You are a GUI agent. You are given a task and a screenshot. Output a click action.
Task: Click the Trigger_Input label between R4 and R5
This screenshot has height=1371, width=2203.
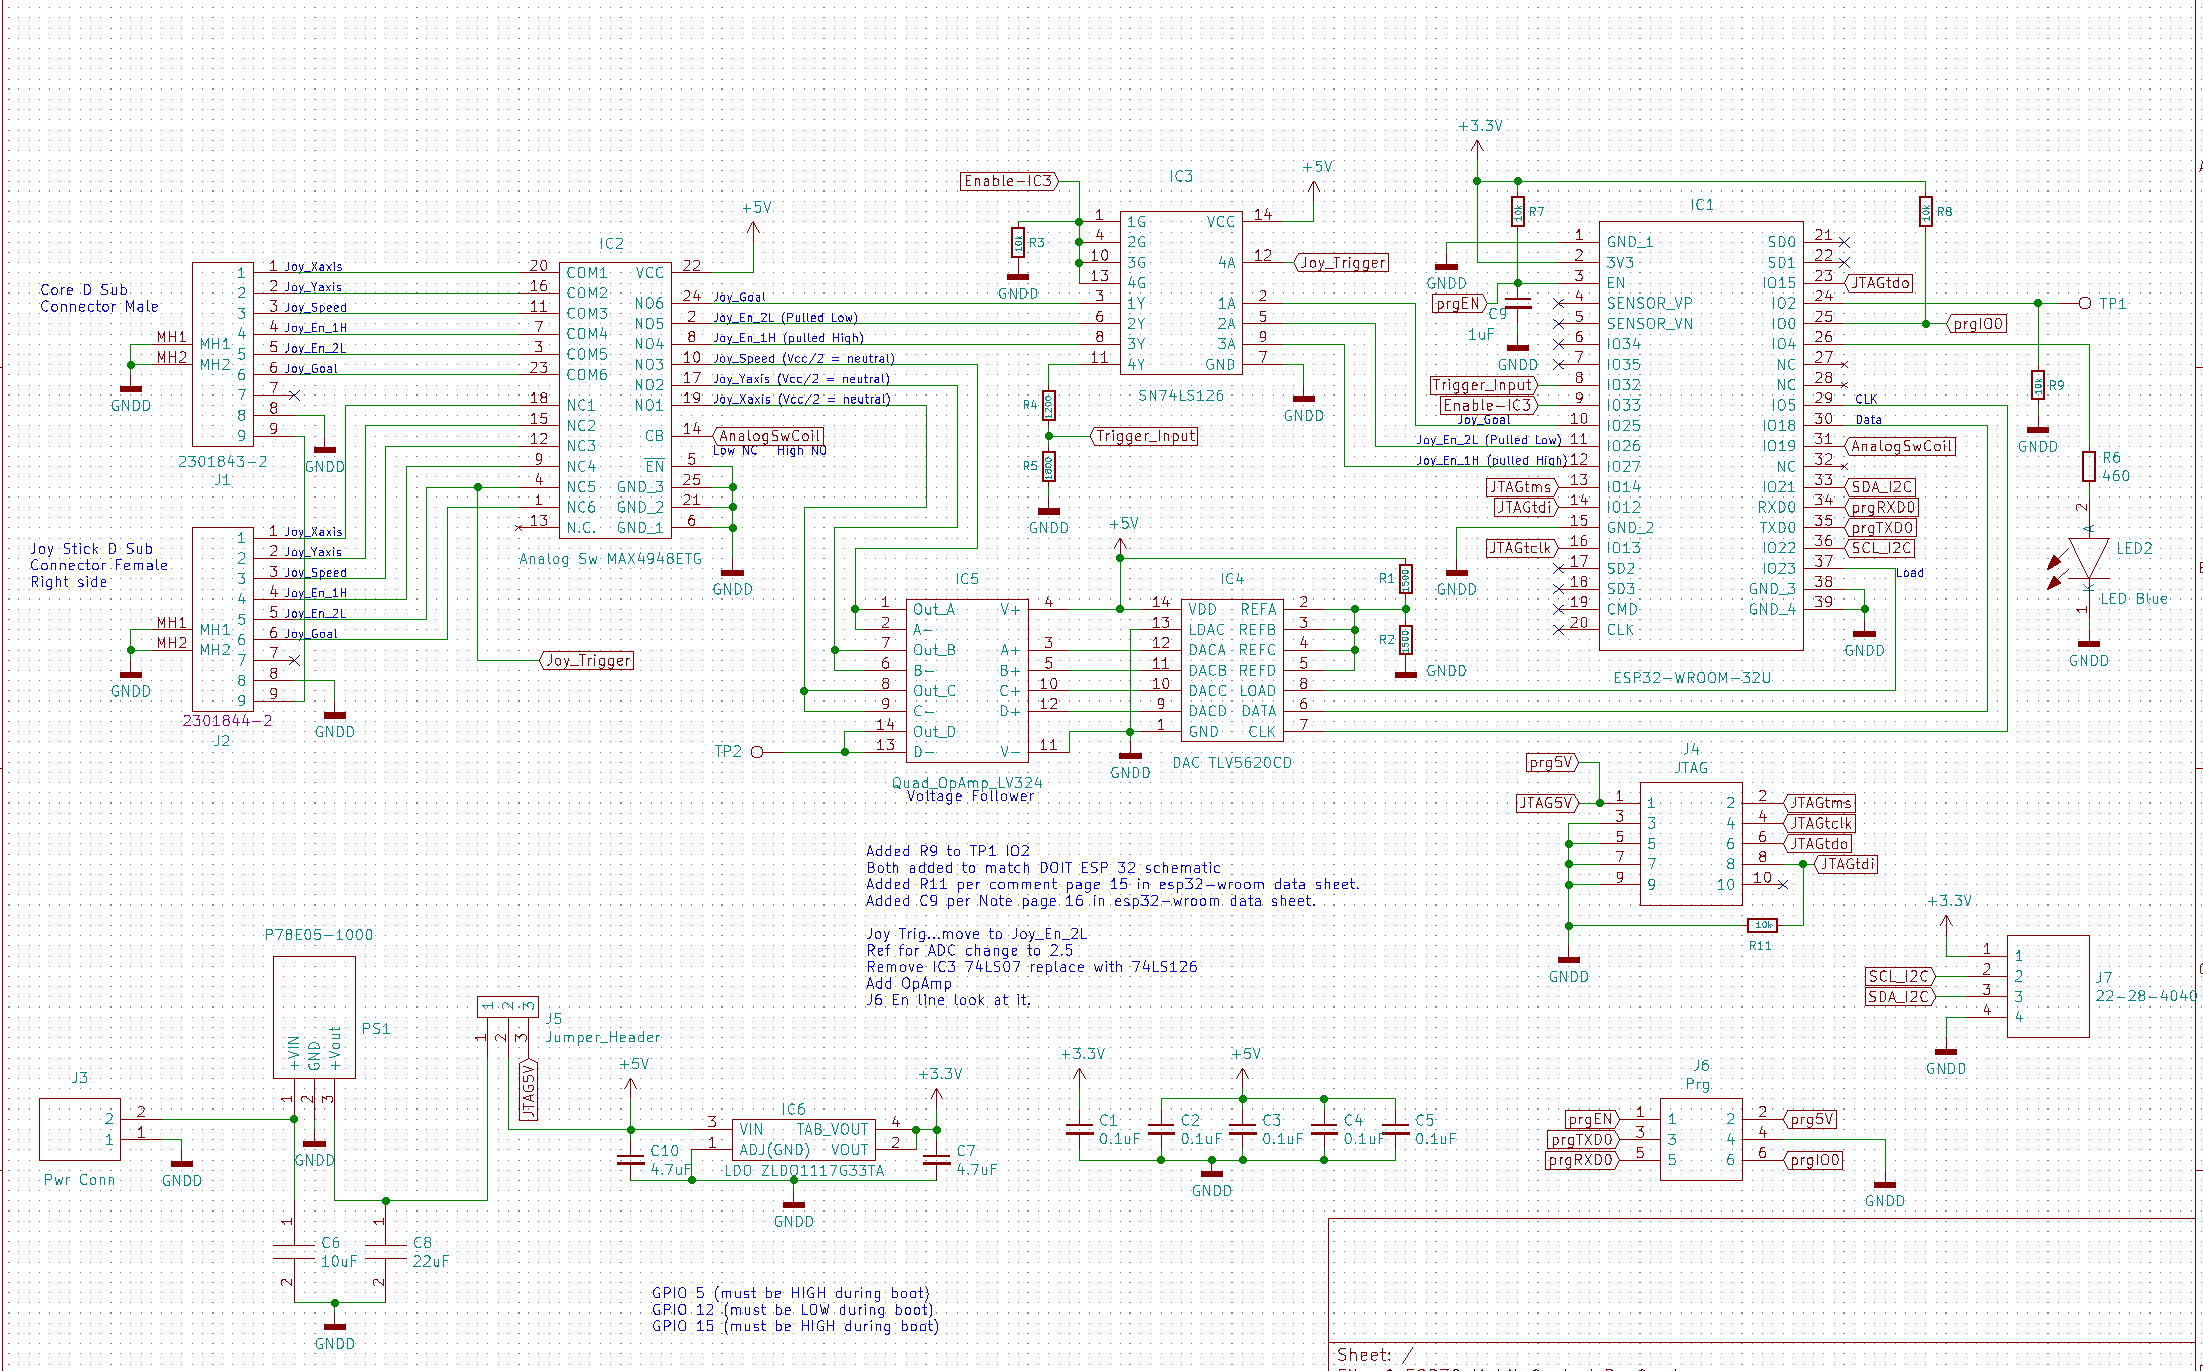[x=1144, y=436]
